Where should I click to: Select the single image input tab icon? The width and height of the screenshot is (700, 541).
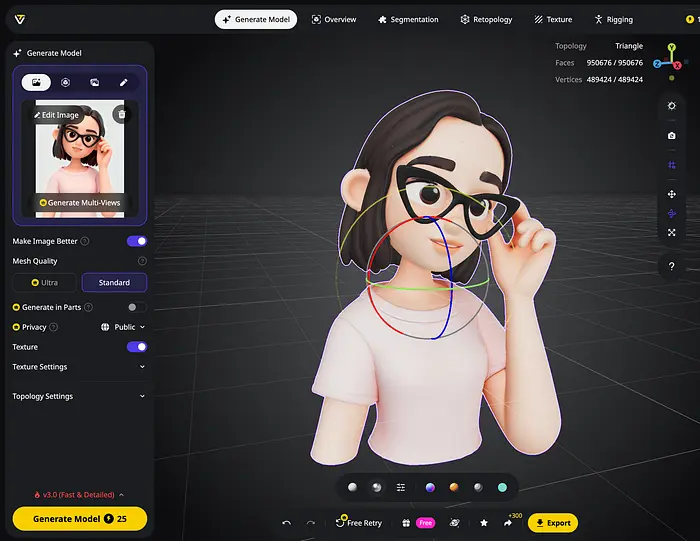[x=36, y=82]
